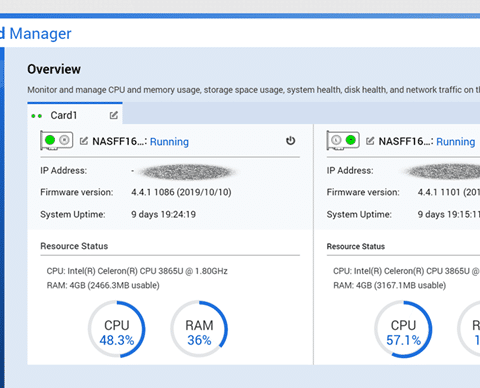
Task: Click system uptime 9 days 19:15:11
Action: [449, 214]
